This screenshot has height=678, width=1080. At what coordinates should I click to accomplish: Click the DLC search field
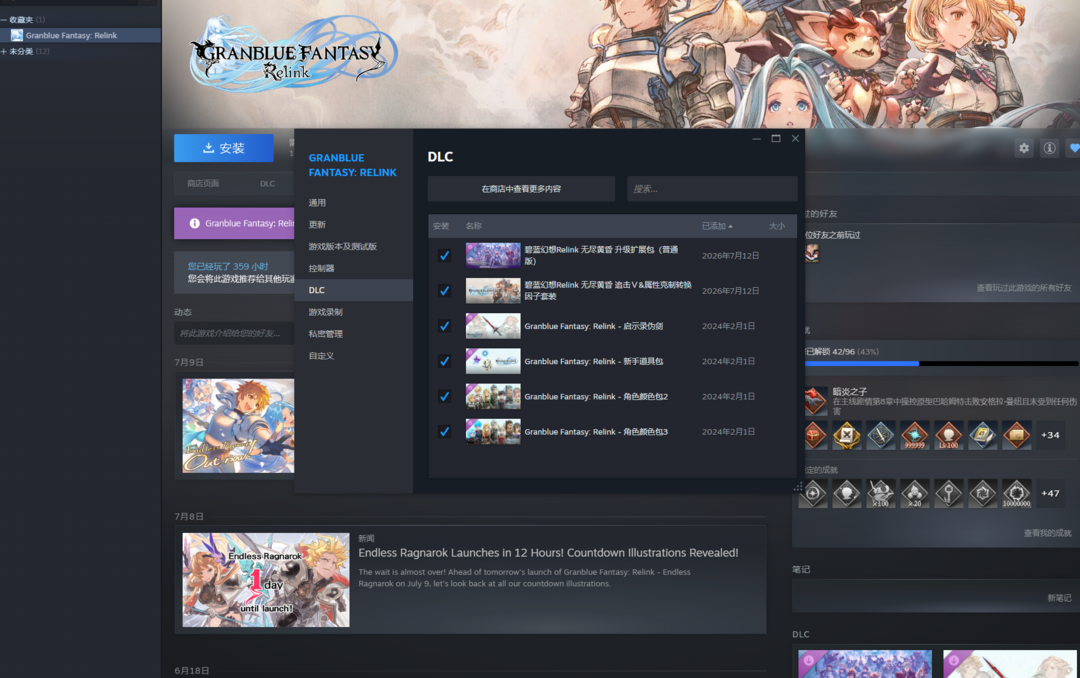(712, 189)
